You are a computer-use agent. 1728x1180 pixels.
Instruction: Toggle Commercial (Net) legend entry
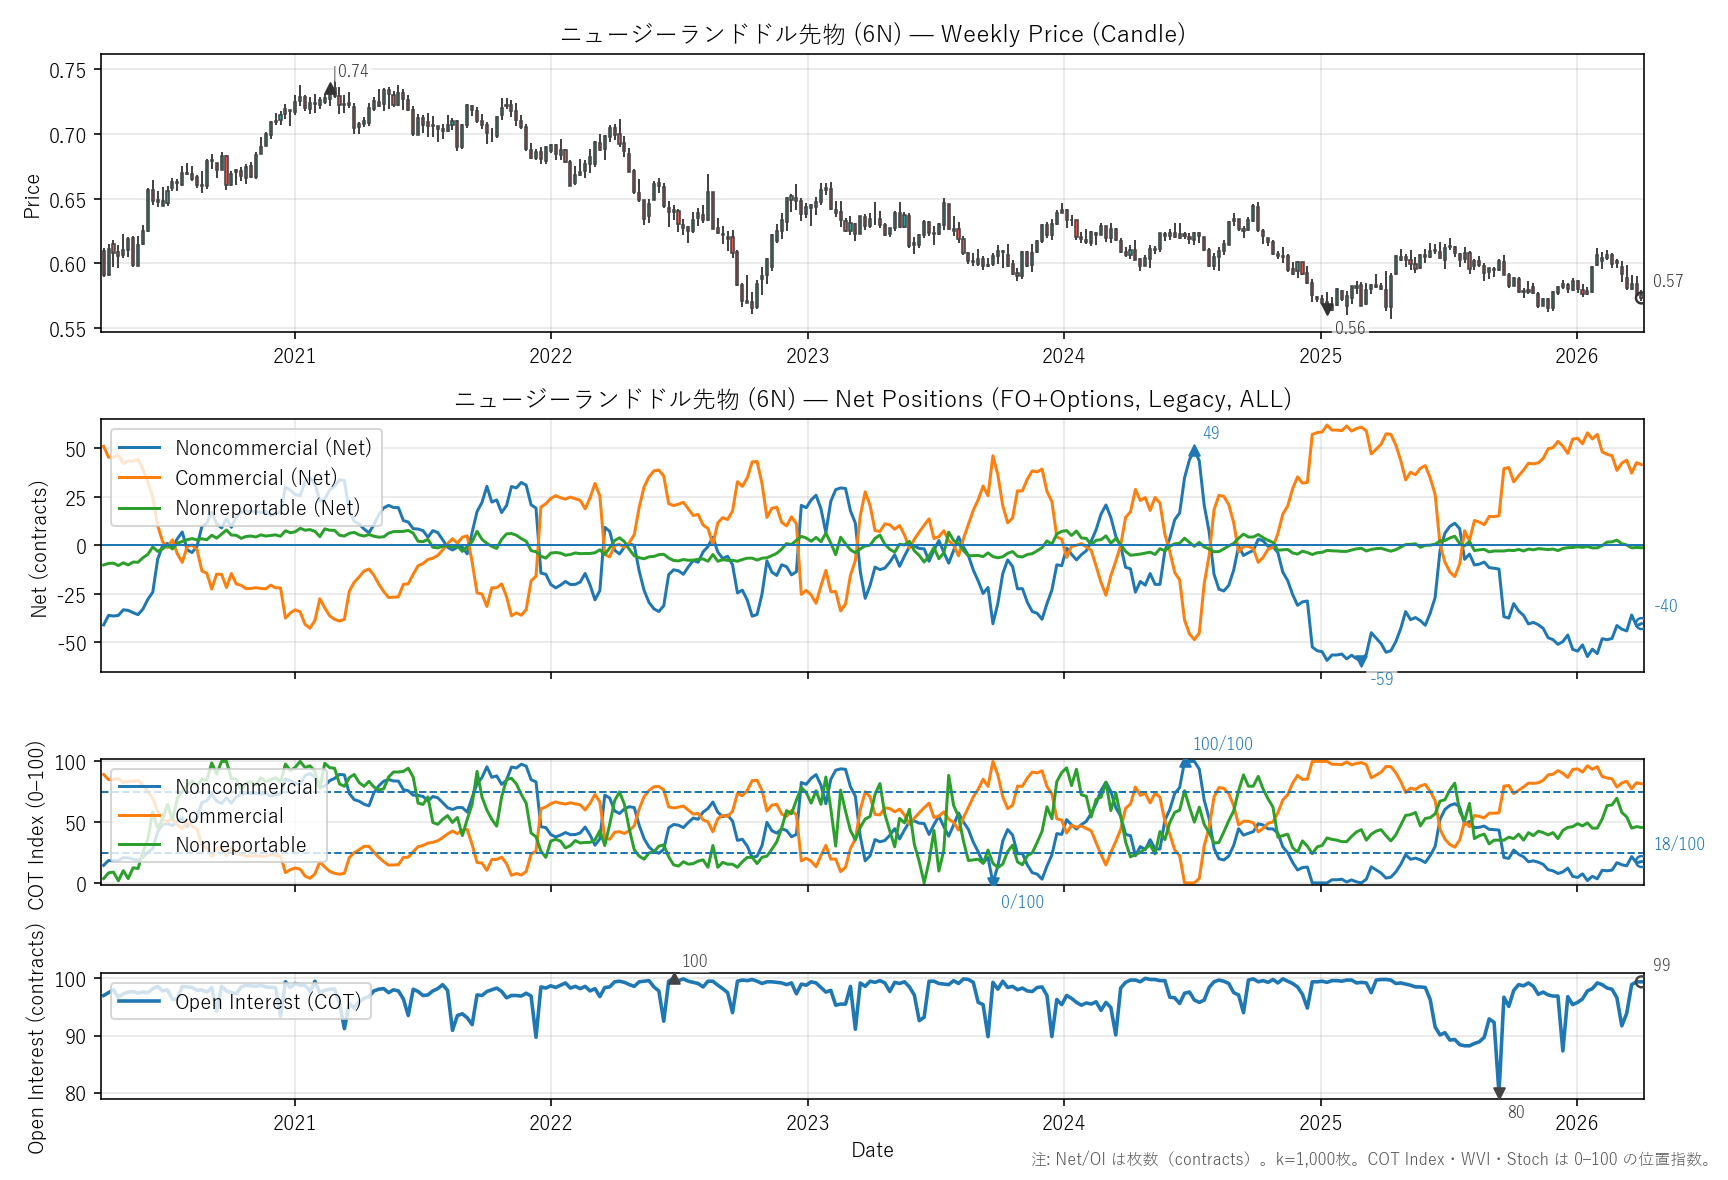point(256,478)
